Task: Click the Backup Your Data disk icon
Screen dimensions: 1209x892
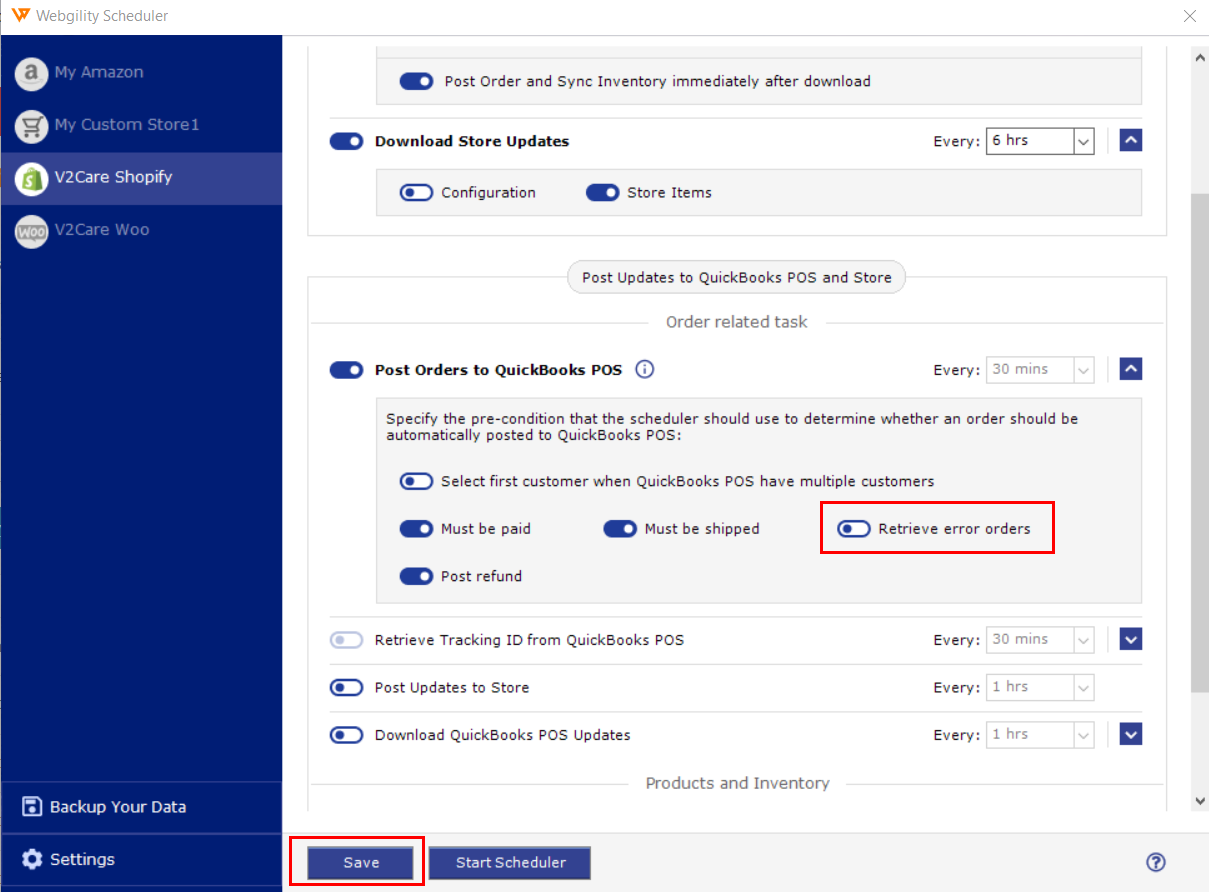Action: (x=32, y=807)
